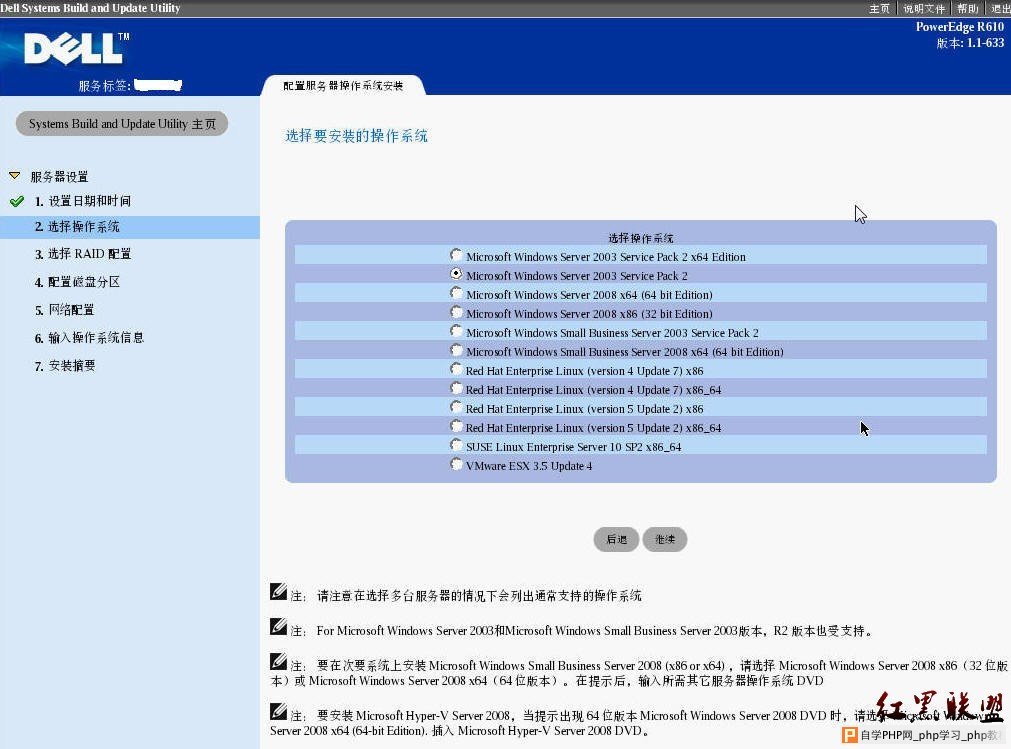Click the 服务标签 label
Image resolution: width=1011 pixels, height=749 pixels.
105,86
